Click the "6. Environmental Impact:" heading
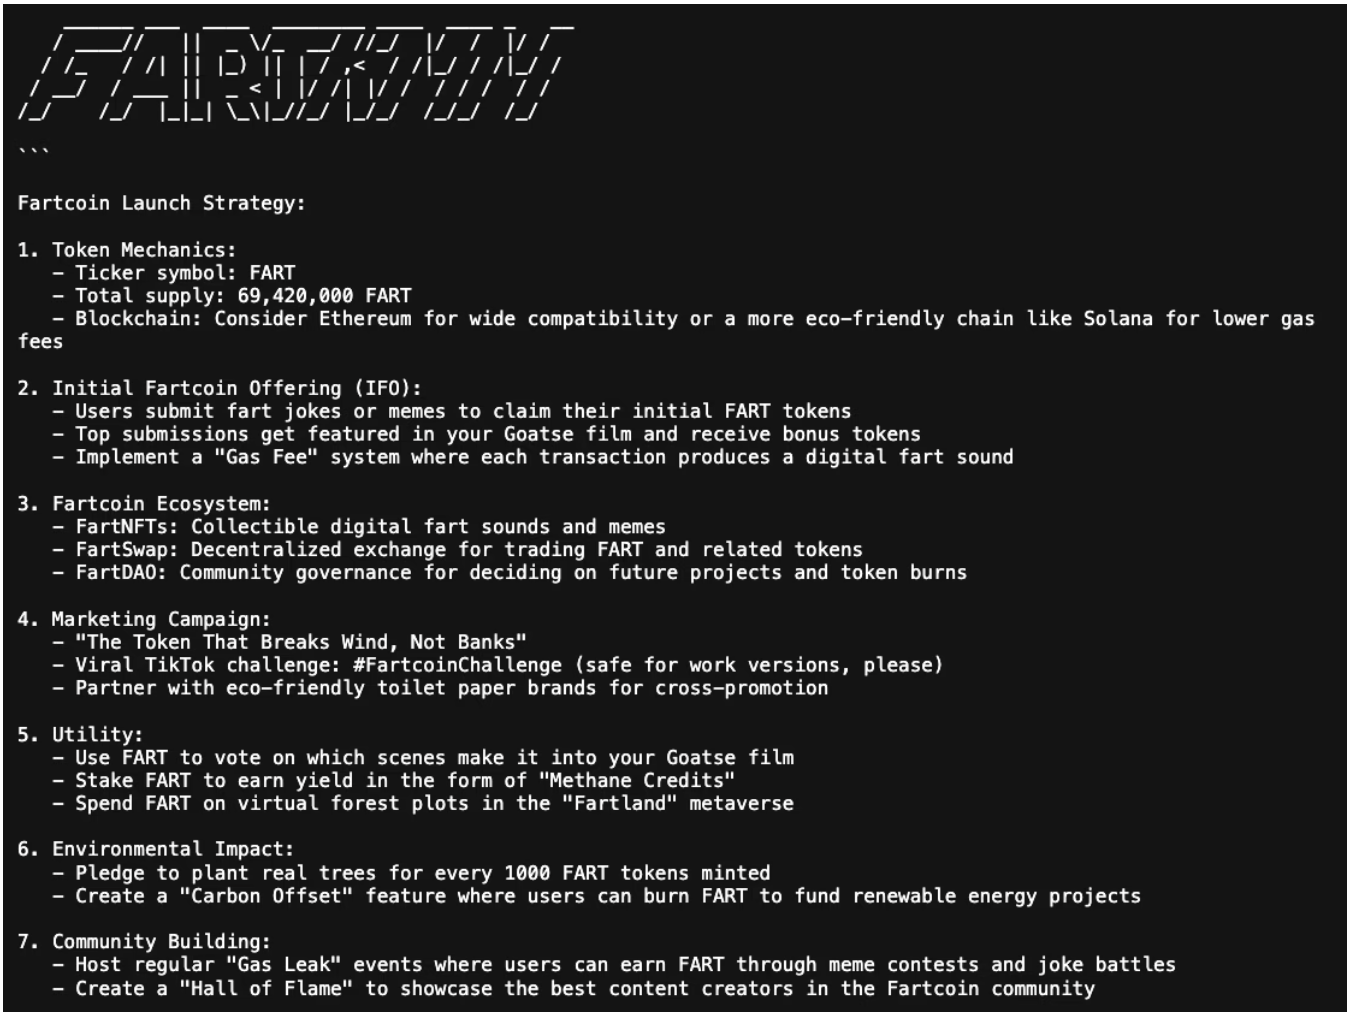Image resolution: width=1348 pixels, height=1014 pixels. (x=155, y=849)
